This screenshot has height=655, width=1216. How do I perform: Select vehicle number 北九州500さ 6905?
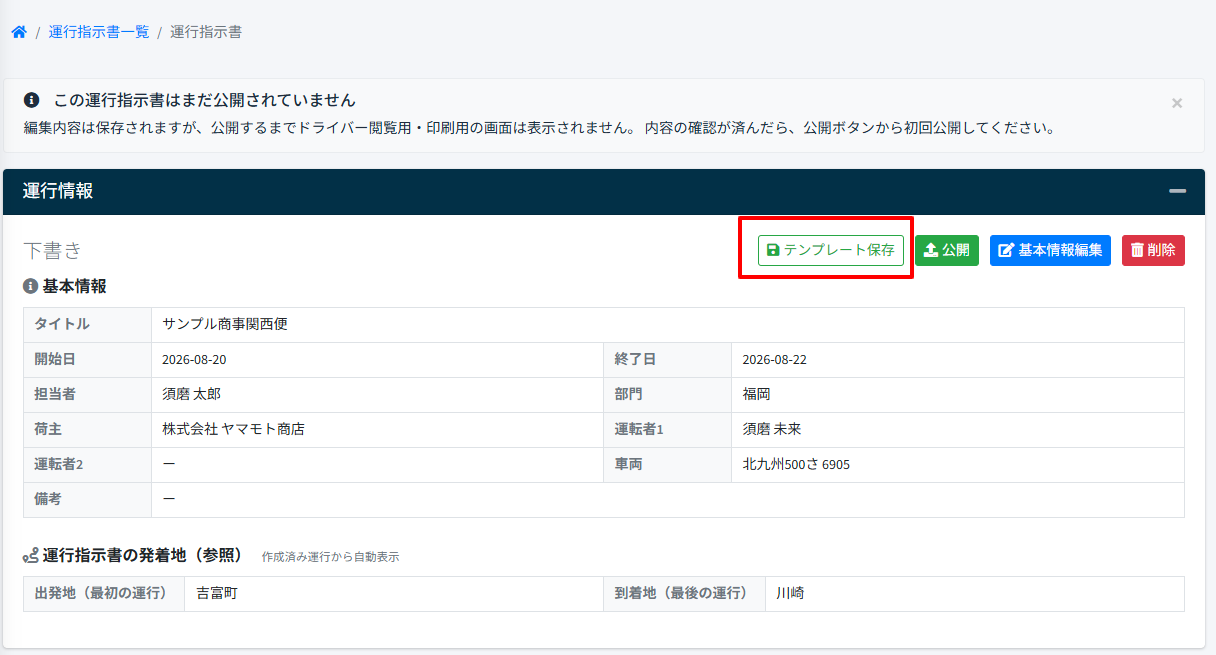coord(796,464)
